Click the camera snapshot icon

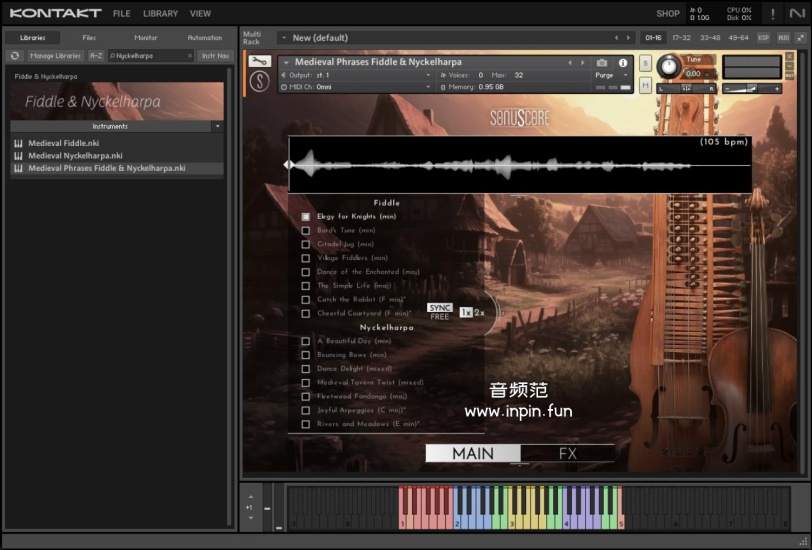click(x=602, y=63)
